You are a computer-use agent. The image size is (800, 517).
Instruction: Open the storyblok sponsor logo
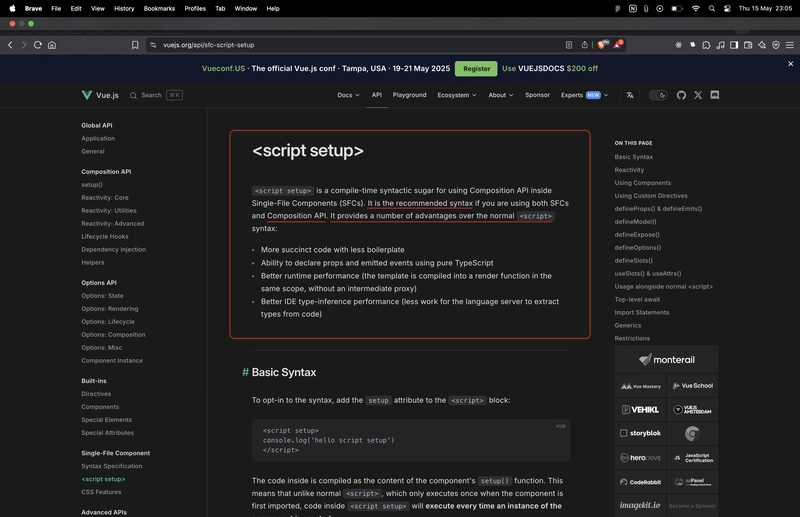[640, 433]
